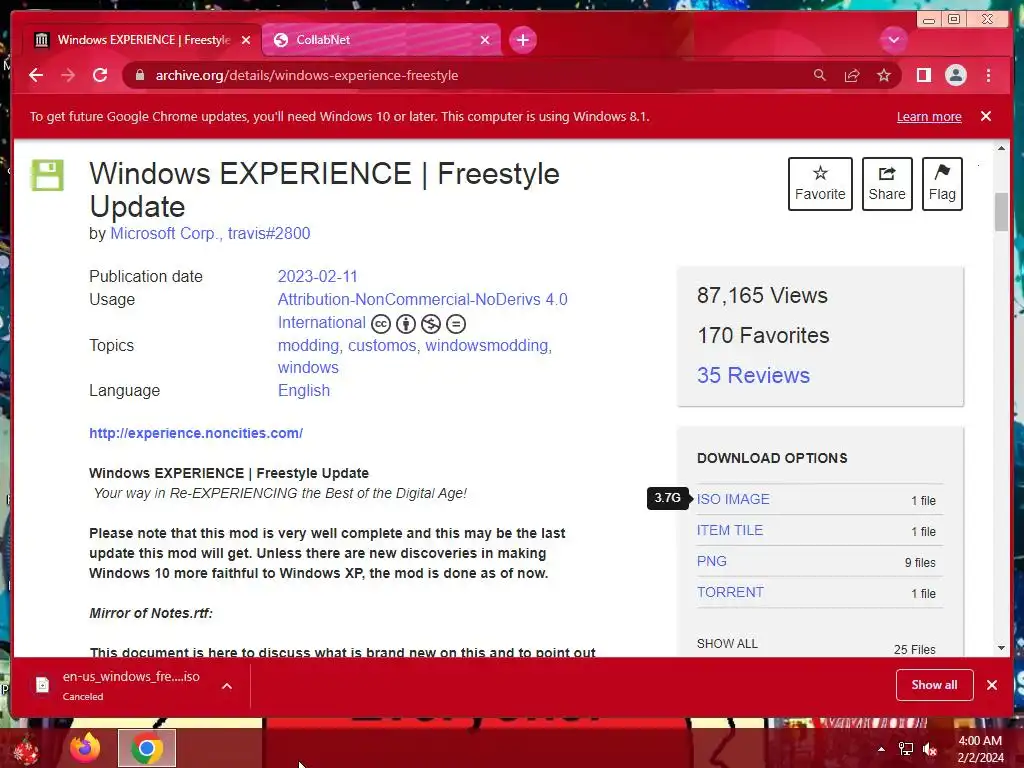Click SHOW ALL download files
Image resolution: width=1024 pixels, height=768 pixels.
point(727,644)
